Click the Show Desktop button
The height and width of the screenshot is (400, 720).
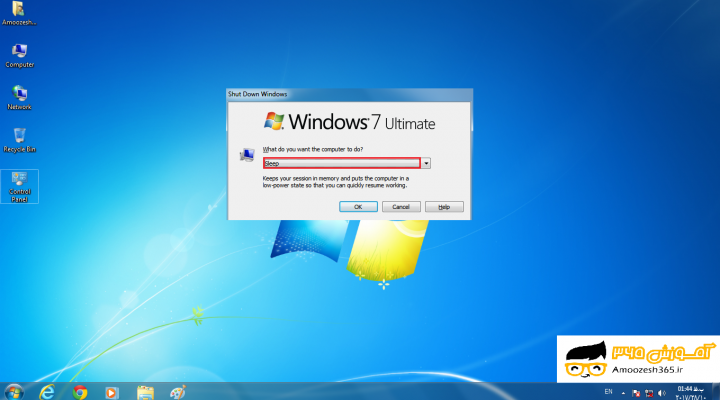point(716,392)
